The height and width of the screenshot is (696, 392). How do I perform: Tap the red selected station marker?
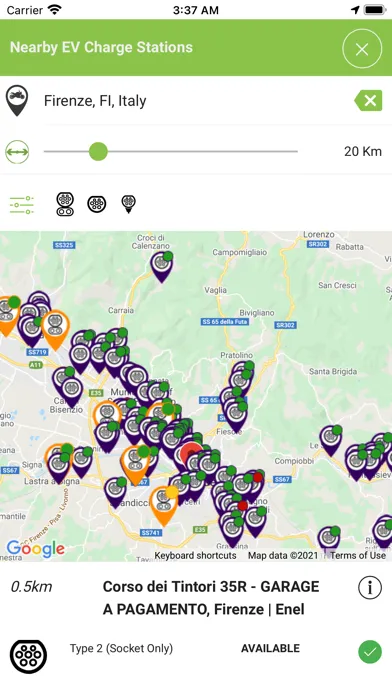pyautogui.click(x=191, y=452)
